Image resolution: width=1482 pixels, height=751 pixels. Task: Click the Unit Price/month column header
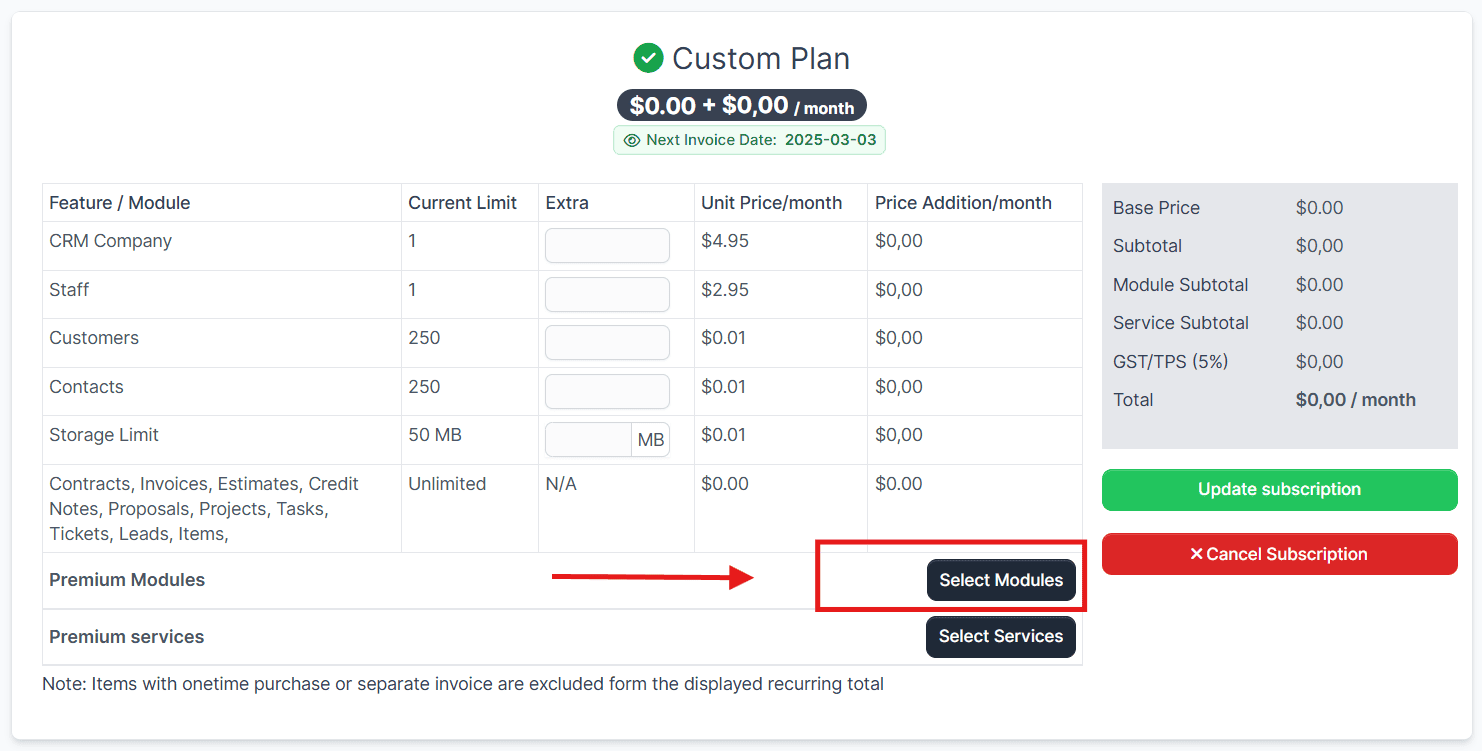click(771, 203)
